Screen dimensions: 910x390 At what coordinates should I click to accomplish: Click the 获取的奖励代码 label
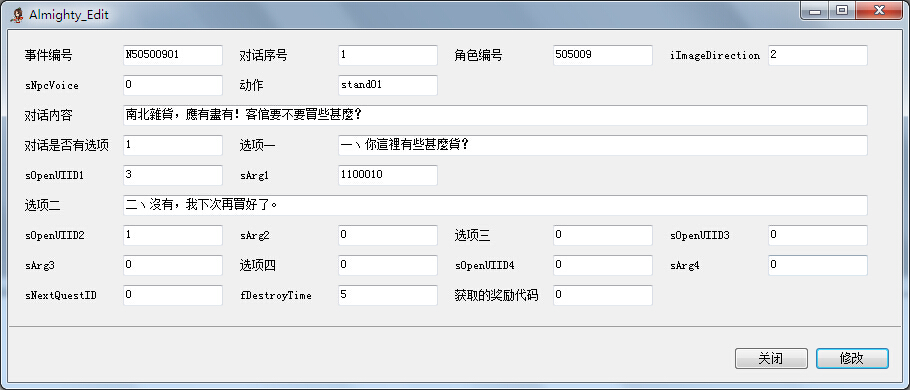coord(496,295)
